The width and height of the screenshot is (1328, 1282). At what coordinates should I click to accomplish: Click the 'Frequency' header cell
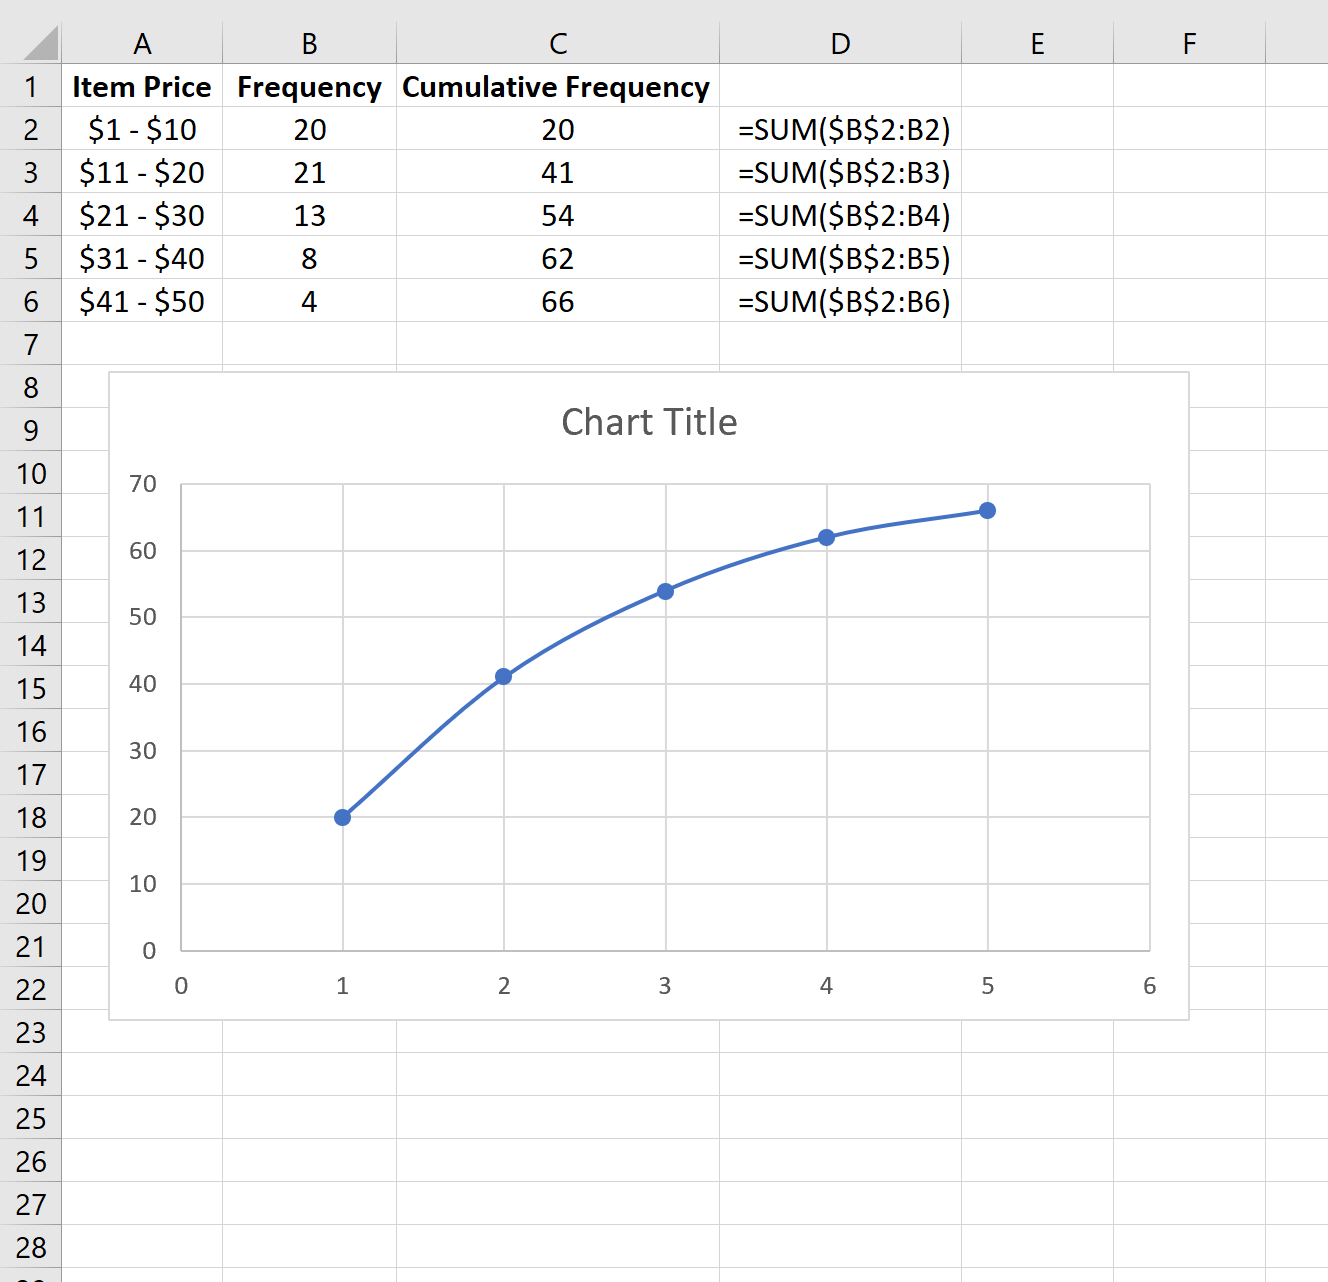[309, 86]
